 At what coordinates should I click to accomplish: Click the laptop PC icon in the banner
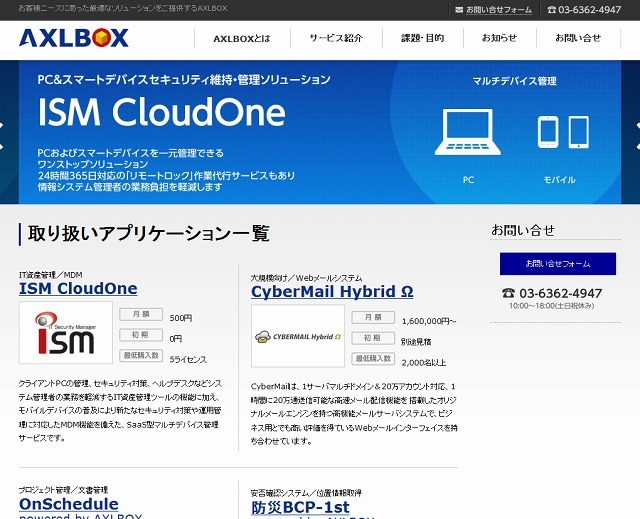point(468,132)
